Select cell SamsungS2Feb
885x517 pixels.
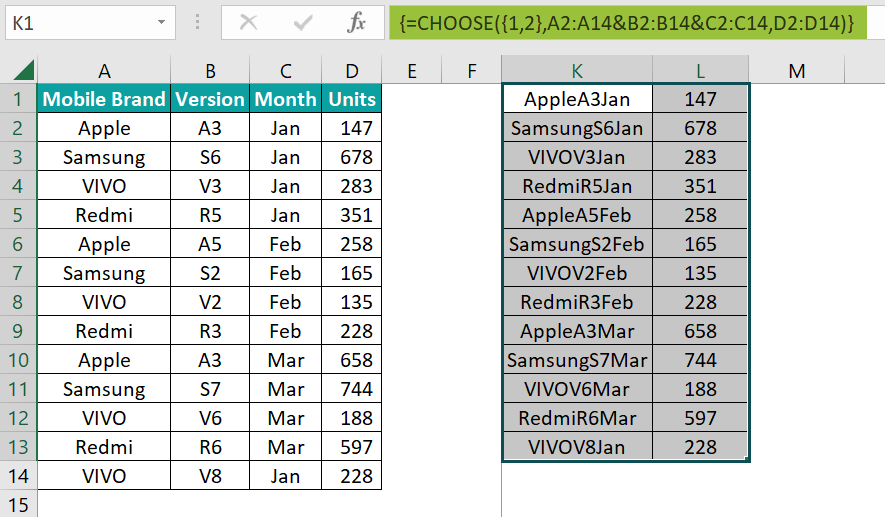[577, 244]
